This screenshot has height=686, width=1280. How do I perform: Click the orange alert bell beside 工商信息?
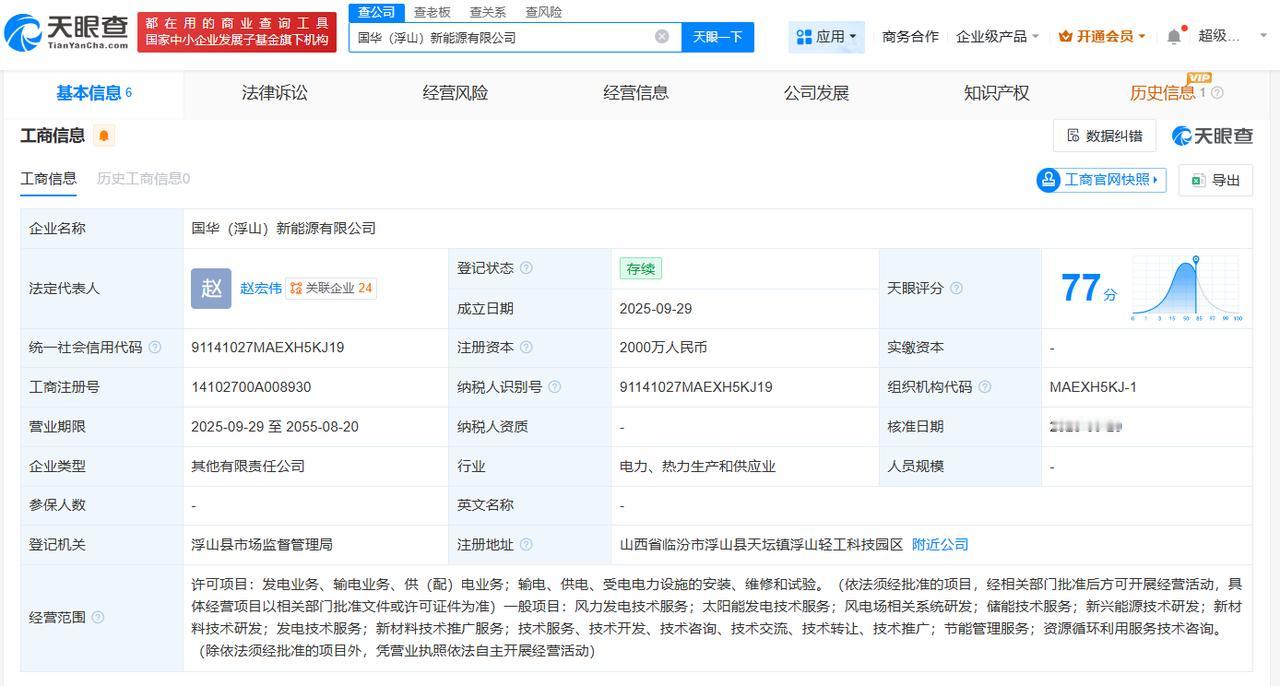click(x=104, y=135)
